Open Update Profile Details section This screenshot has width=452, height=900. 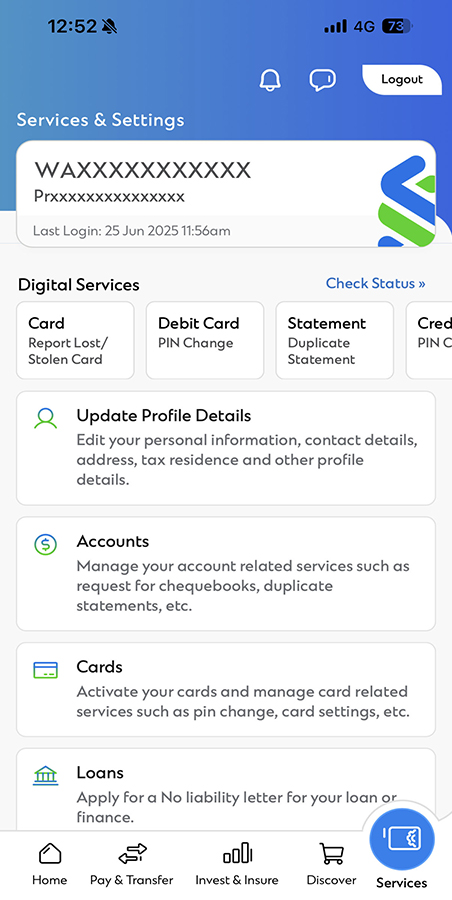[x=226, y=448]
